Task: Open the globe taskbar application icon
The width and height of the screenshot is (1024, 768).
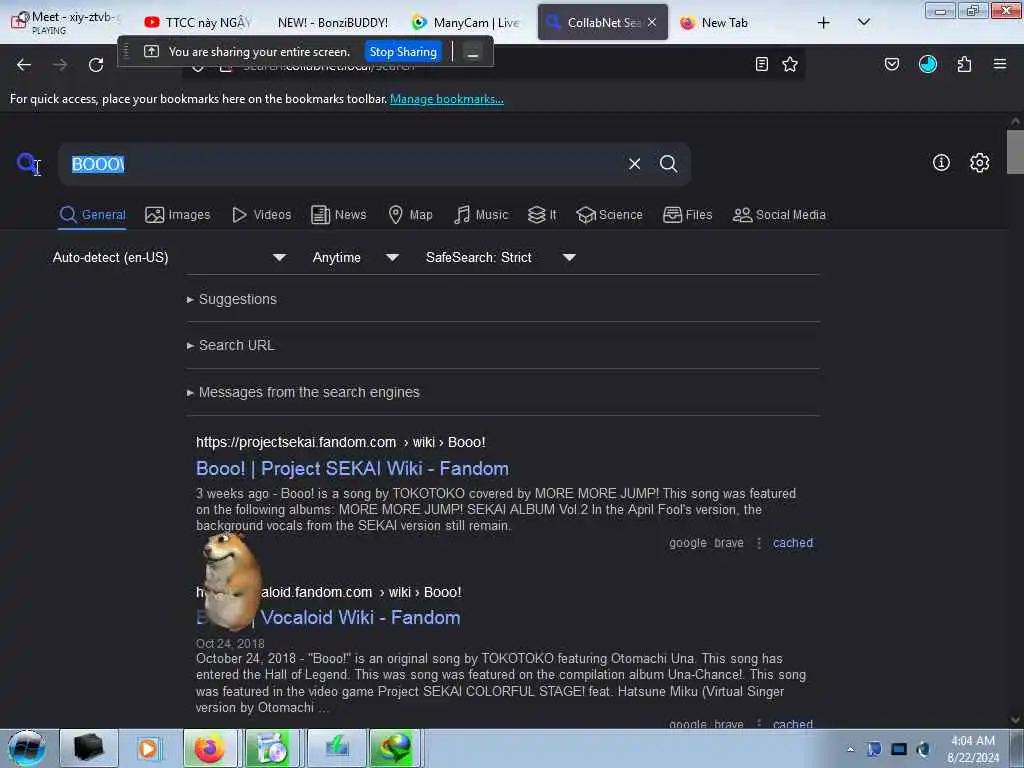Action: pyautogui.click(x=394, y=748)
